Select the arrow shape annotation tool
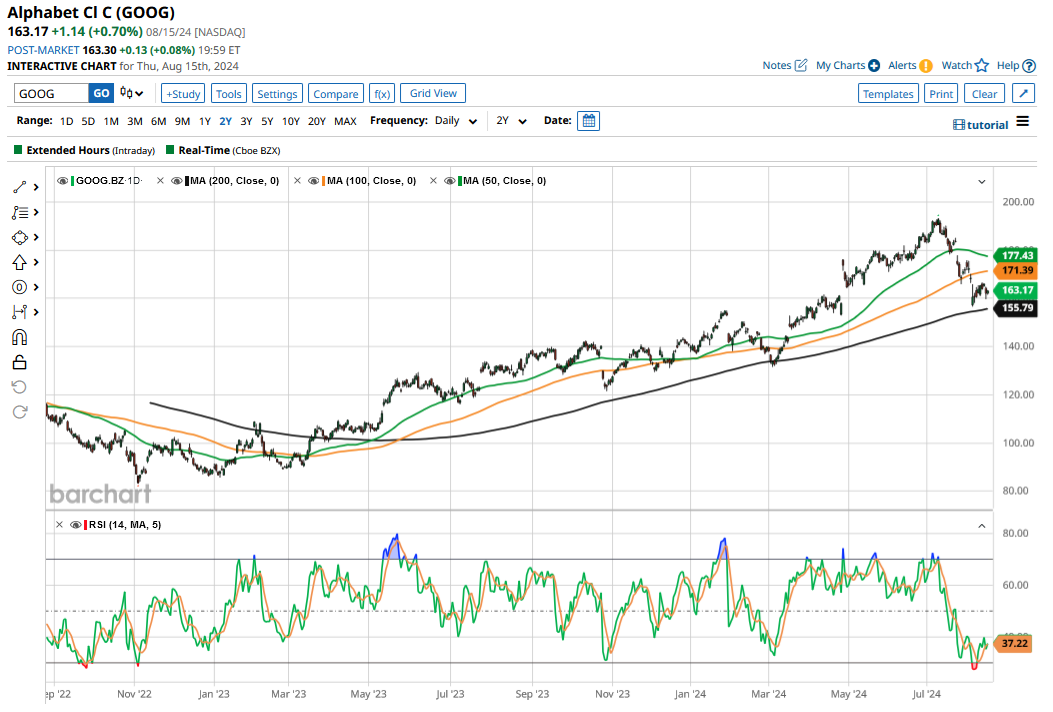The image size is (1053, 712). coord(20,262)
